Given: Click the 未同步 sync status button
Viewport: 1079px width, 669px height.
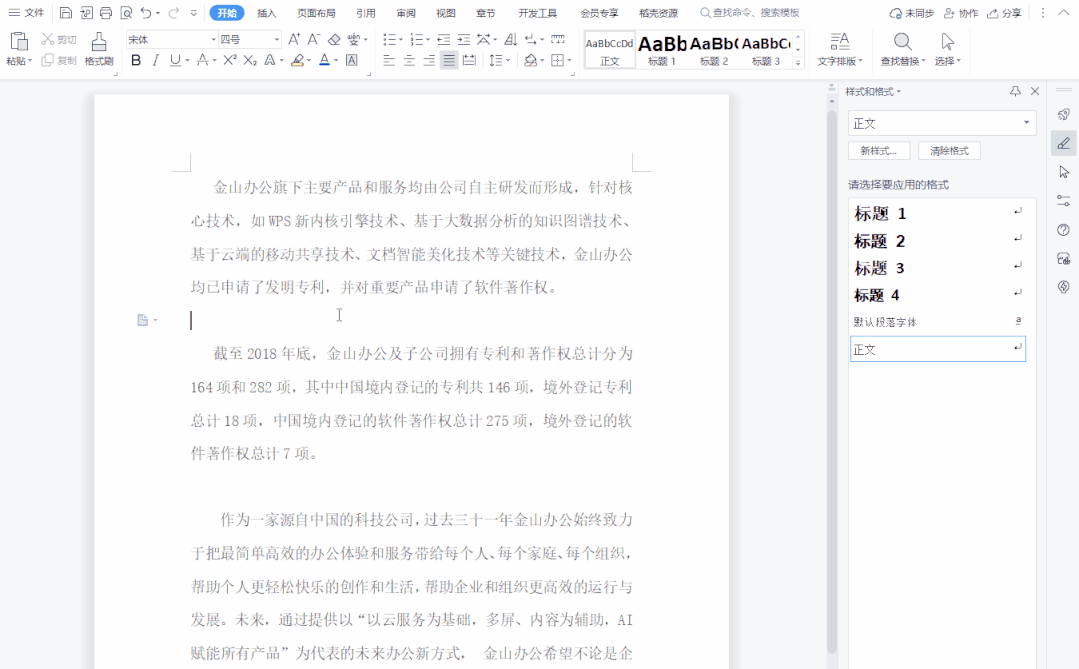Looking at the screenshot, I should pos(912,13).
